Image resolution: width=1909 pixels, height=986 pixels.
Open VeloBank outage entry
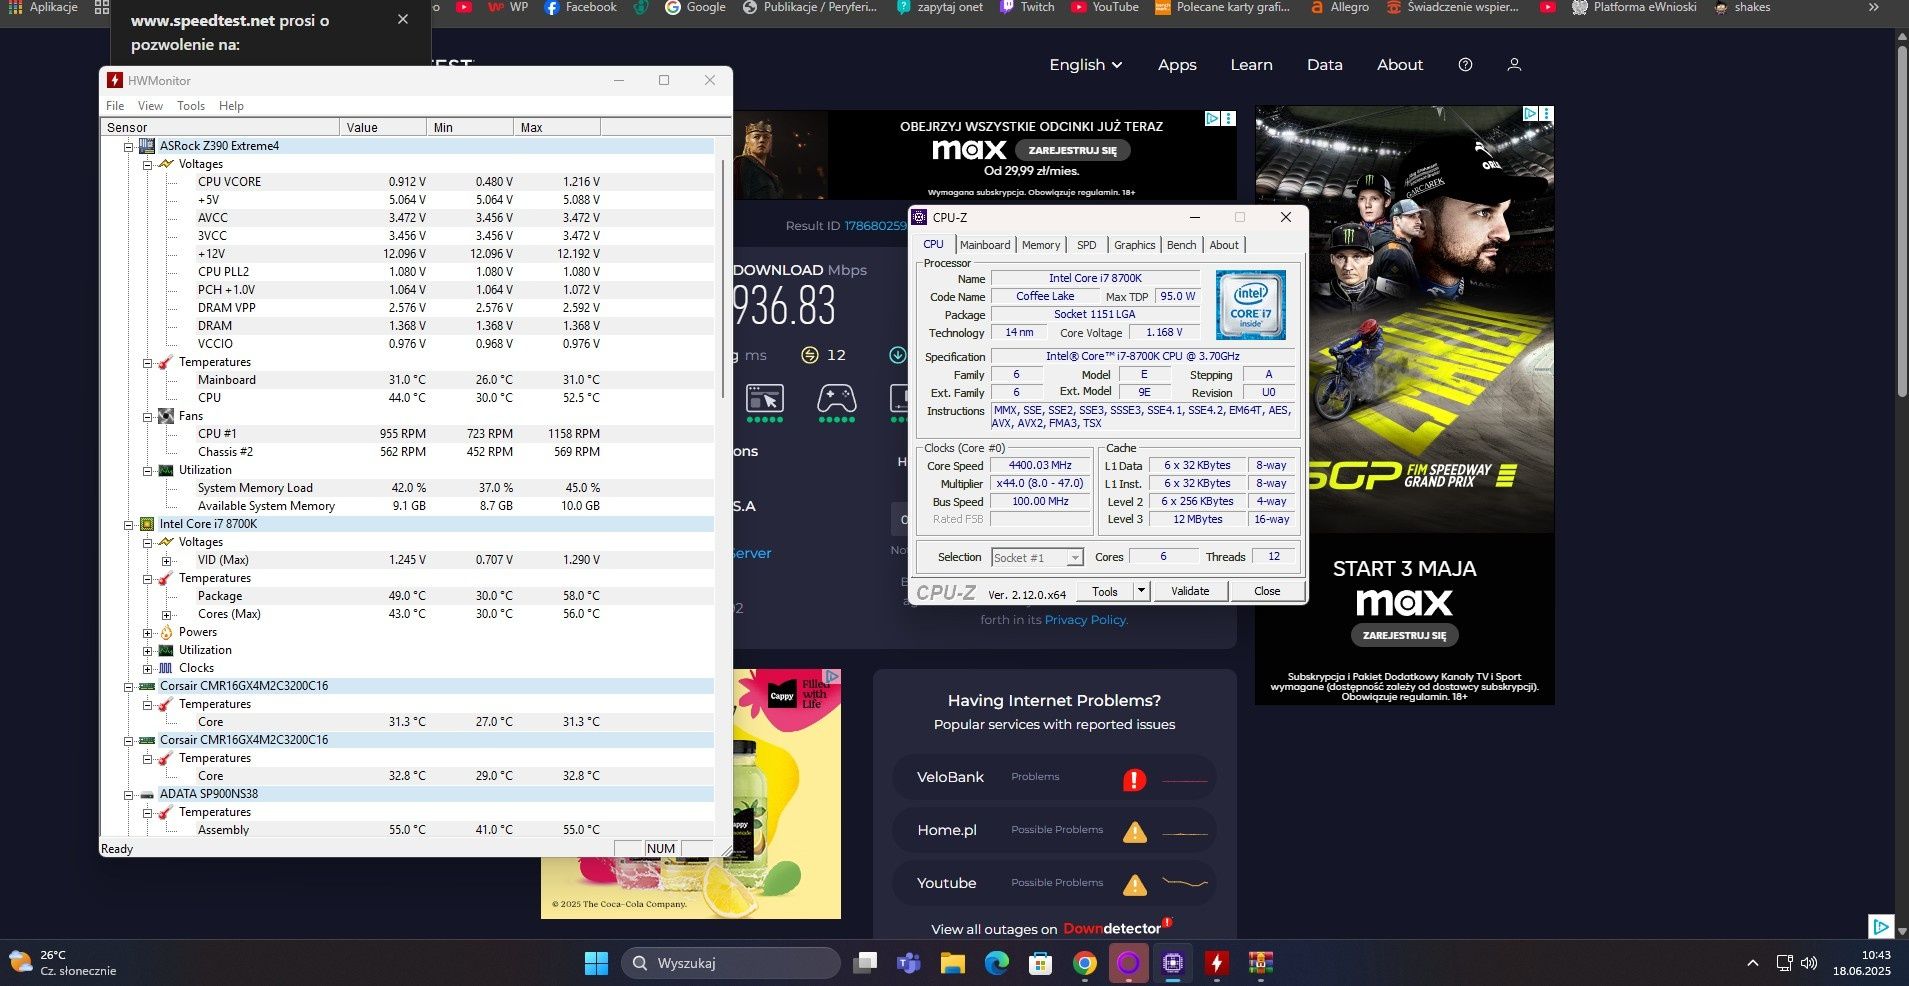click(1054, 777)
